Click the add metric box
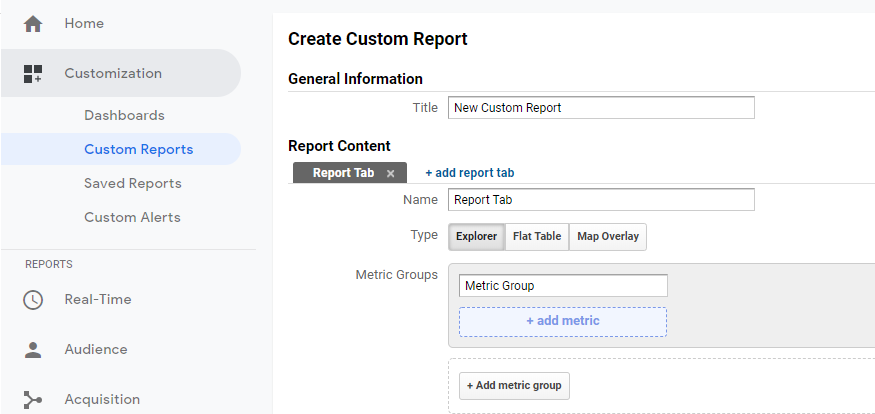This screenshot has height=414, width=875. [563, 321]
